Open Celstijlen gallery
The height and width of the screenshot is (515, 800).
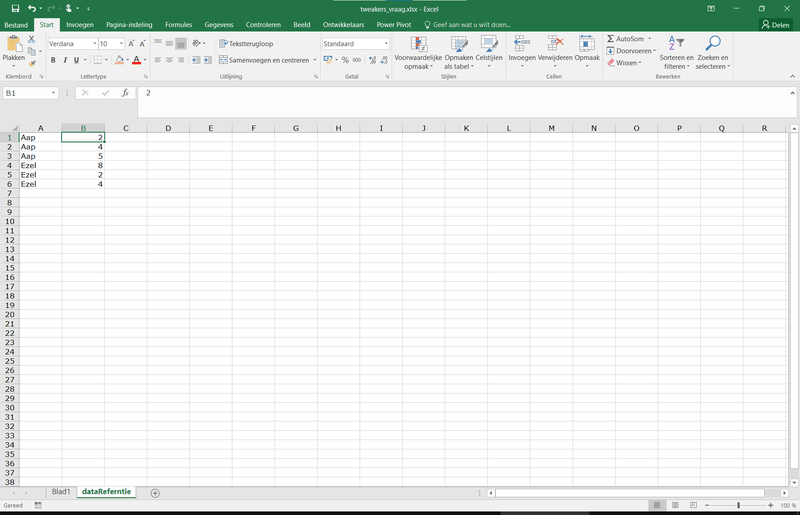point(489,52)
